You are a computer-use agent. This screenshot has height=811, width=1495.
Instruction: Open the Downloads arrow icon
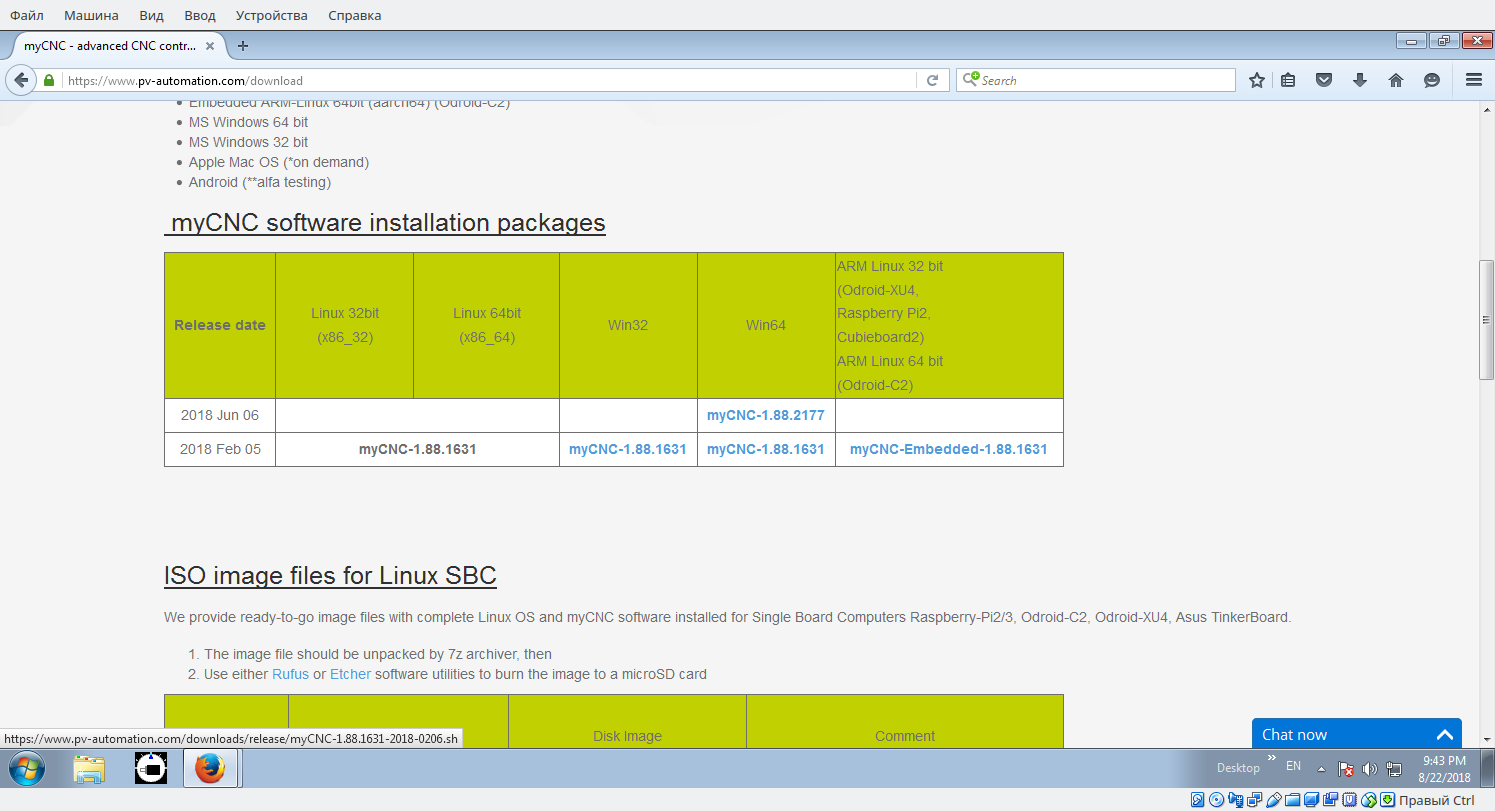[x=1360, y=80]
